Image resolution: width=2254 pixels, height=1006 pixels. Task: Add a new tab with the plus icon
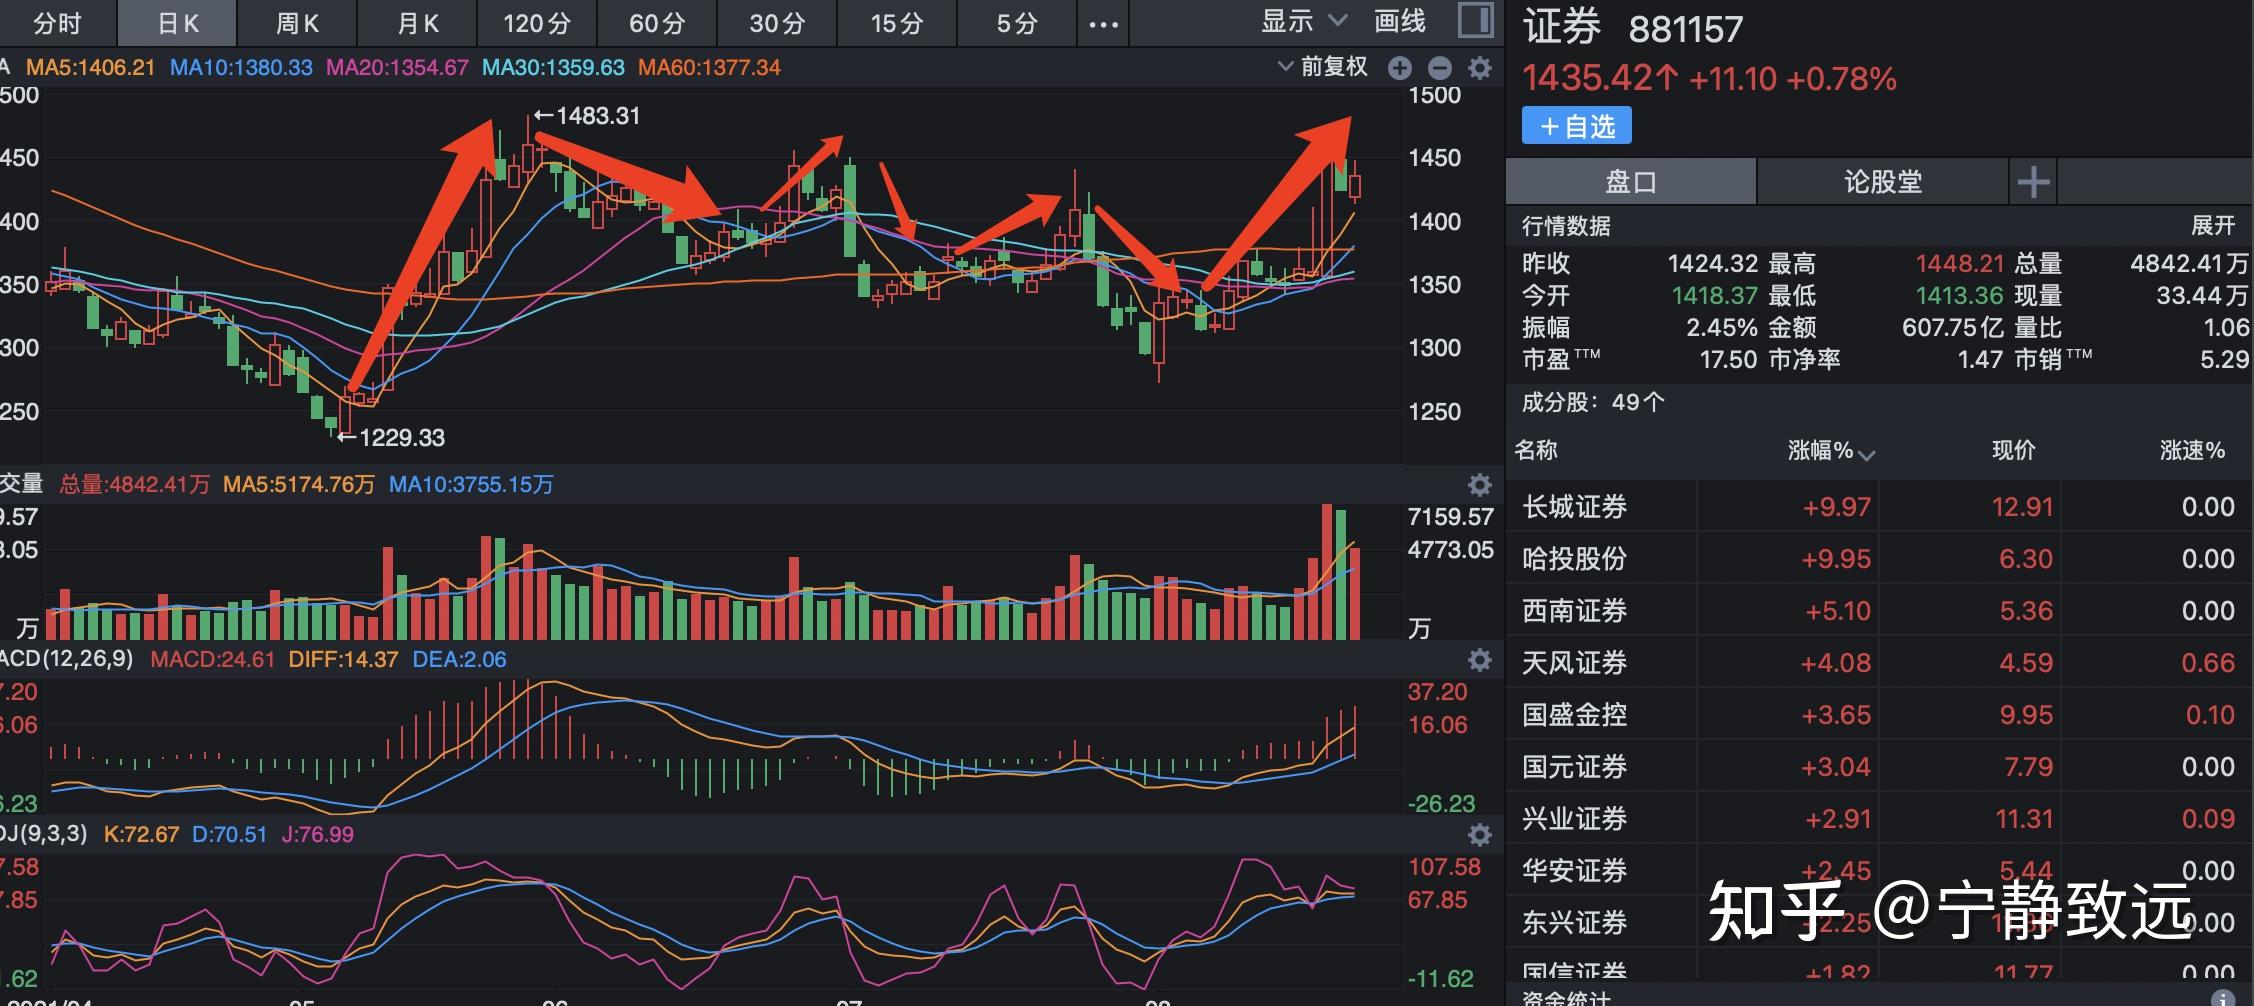[x=2033, y=181]
